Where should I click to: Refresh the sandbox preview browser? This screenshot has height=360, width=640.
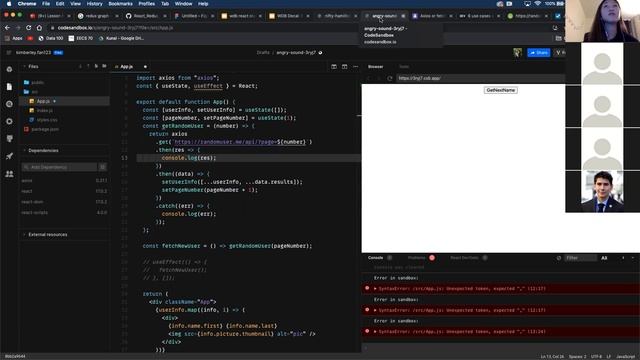(x=390, y=78)
